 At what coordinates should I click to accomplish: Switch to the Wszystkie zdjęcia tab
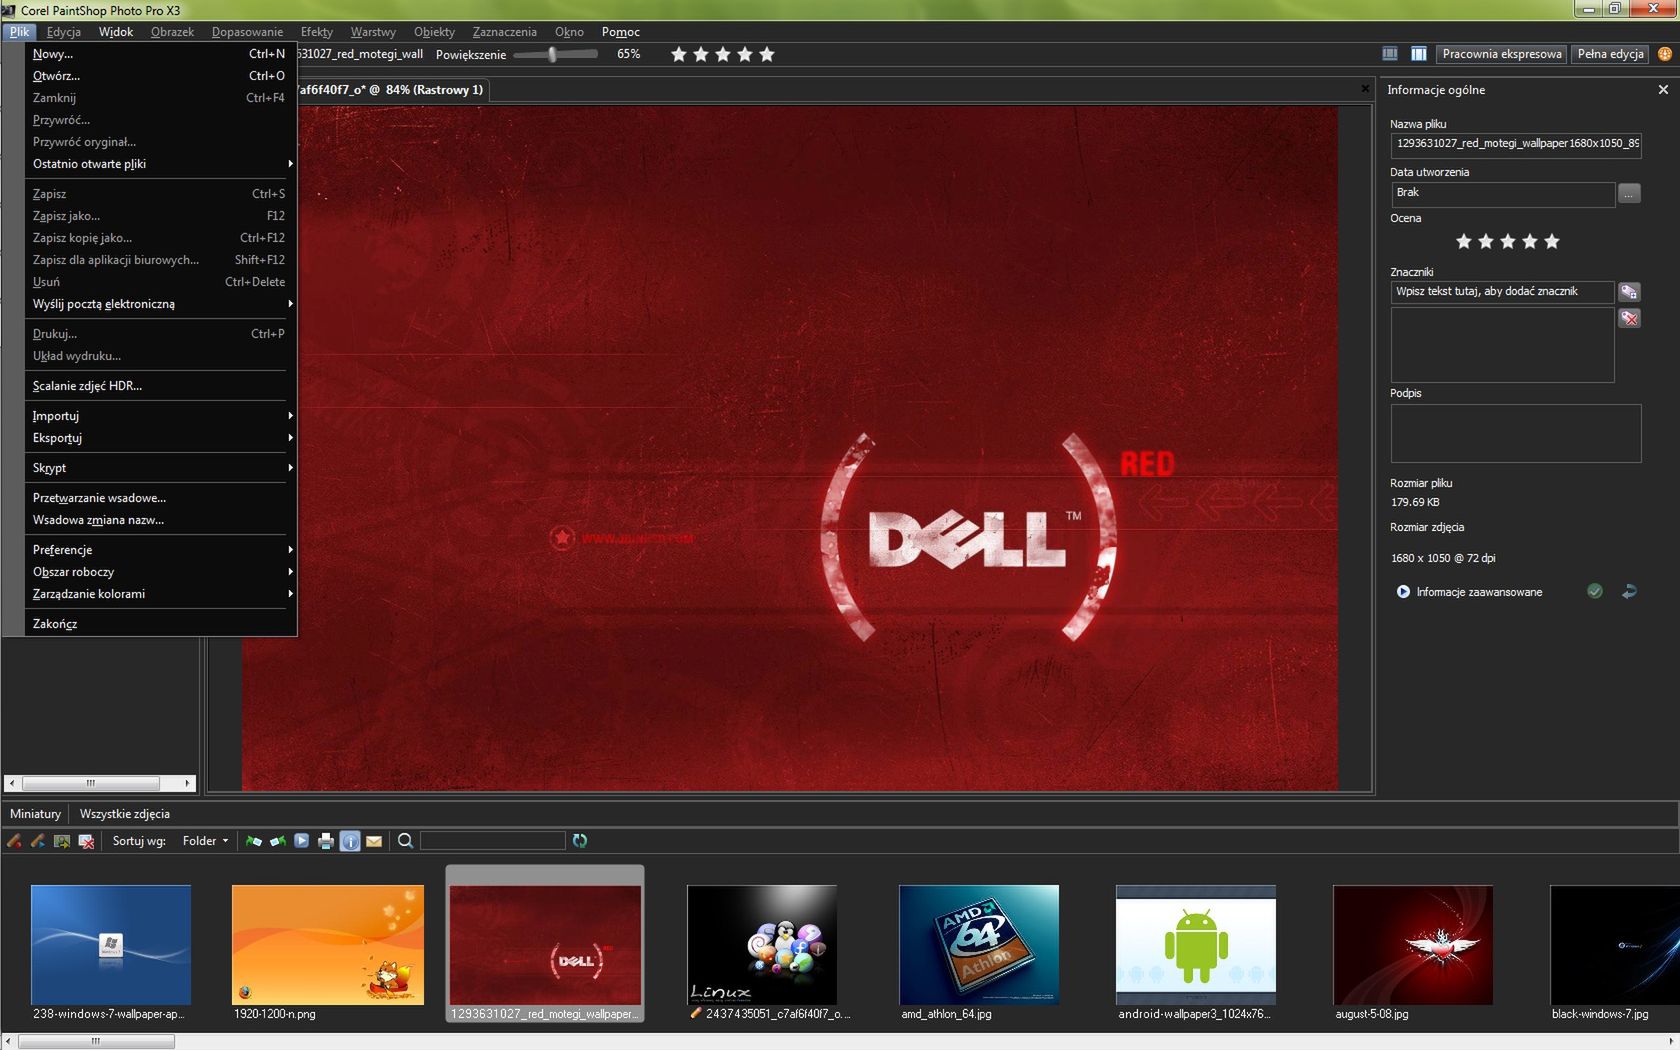pyautogui.click(x=125, y=814)
